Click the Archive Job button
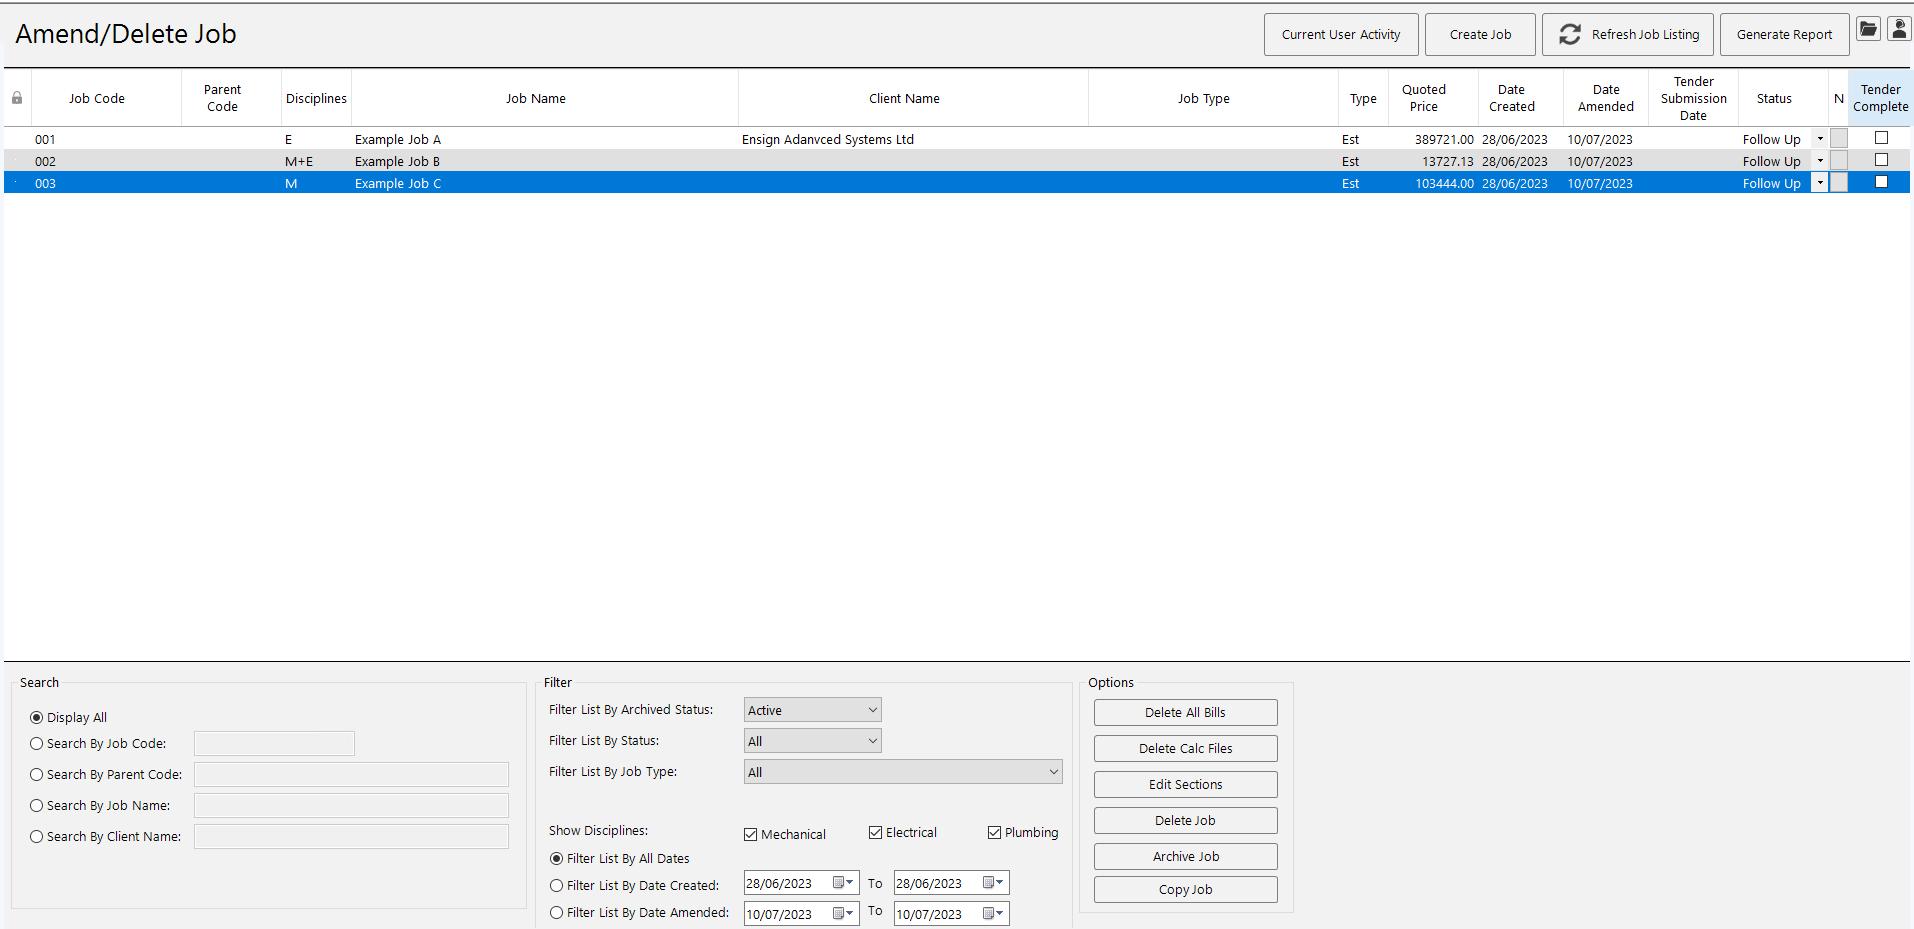Viewport: 1914px width, 929px height. coord(1185,856)
